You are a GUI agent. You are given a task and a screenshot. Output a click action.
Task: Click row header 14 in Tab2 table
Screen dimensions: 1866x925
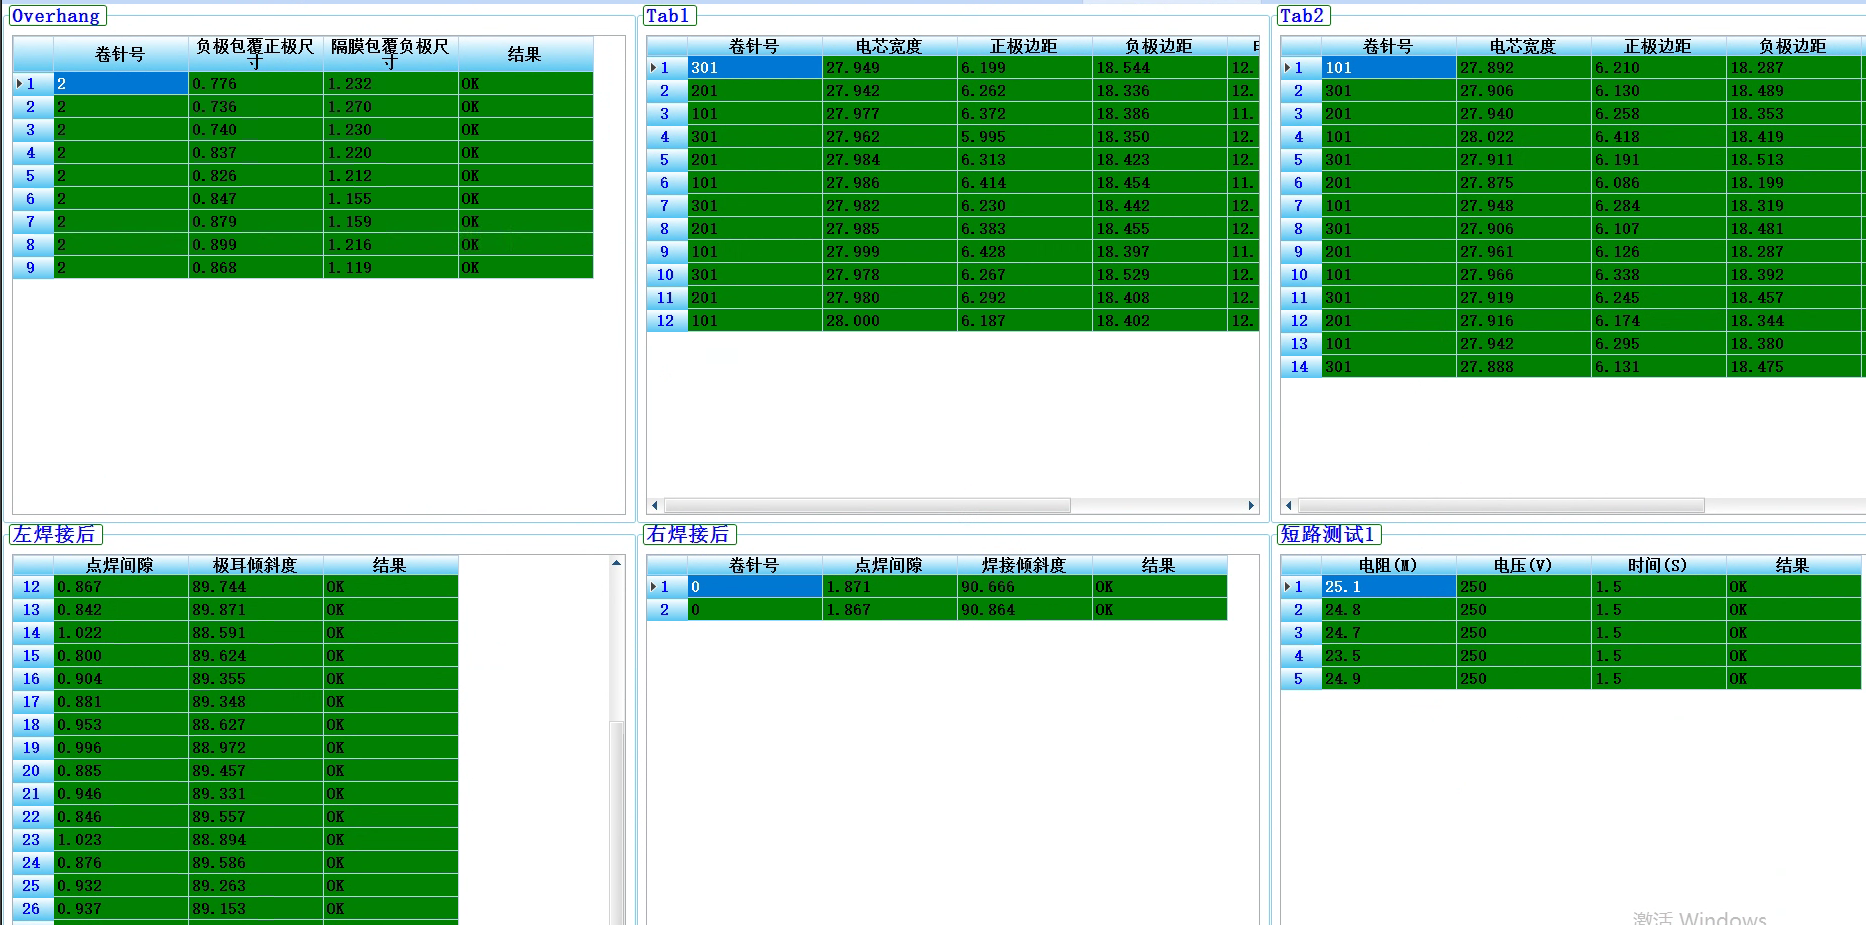point(1301,367)
